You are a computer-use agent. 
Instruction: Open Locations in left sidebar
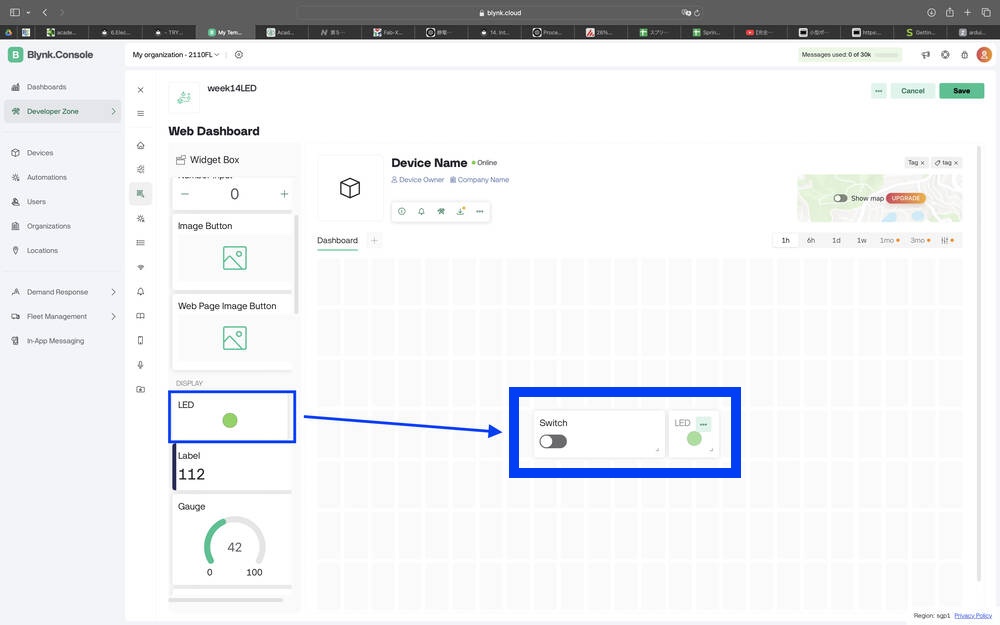click(42, 251)
